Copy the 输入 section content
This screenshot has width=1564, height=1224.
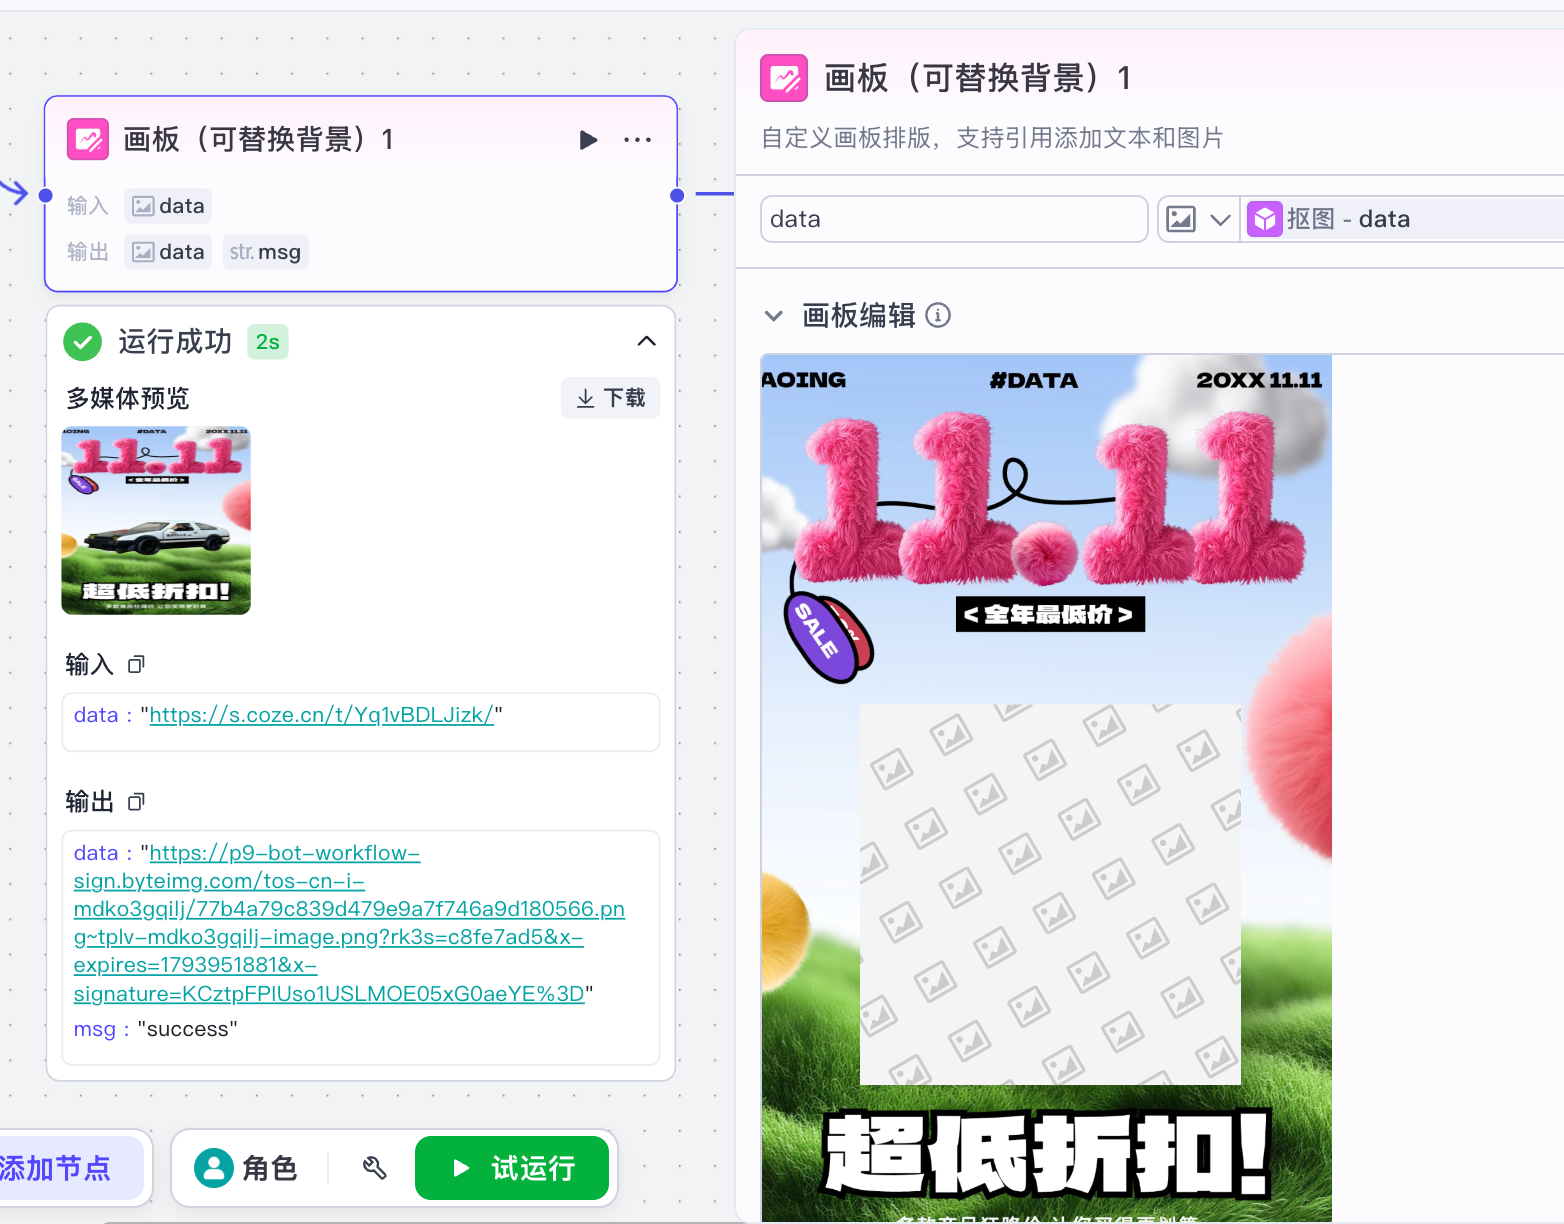tap(137, 664)
